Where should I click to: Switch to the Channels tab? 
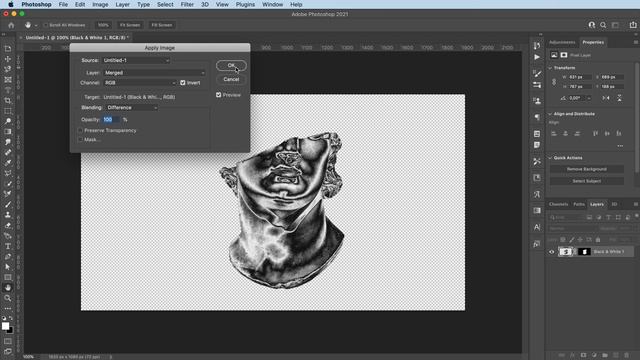click(x=558, y=204)
